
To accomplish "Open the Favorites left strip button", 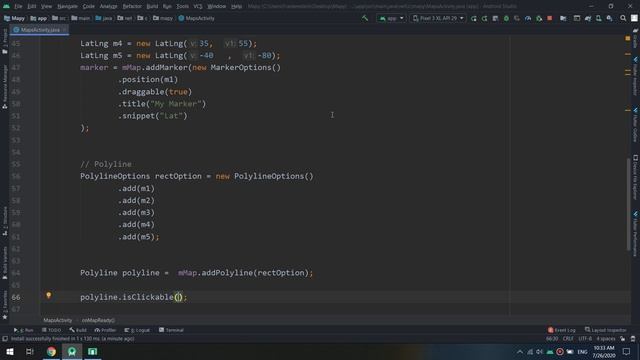I will (x=5, y=305).
